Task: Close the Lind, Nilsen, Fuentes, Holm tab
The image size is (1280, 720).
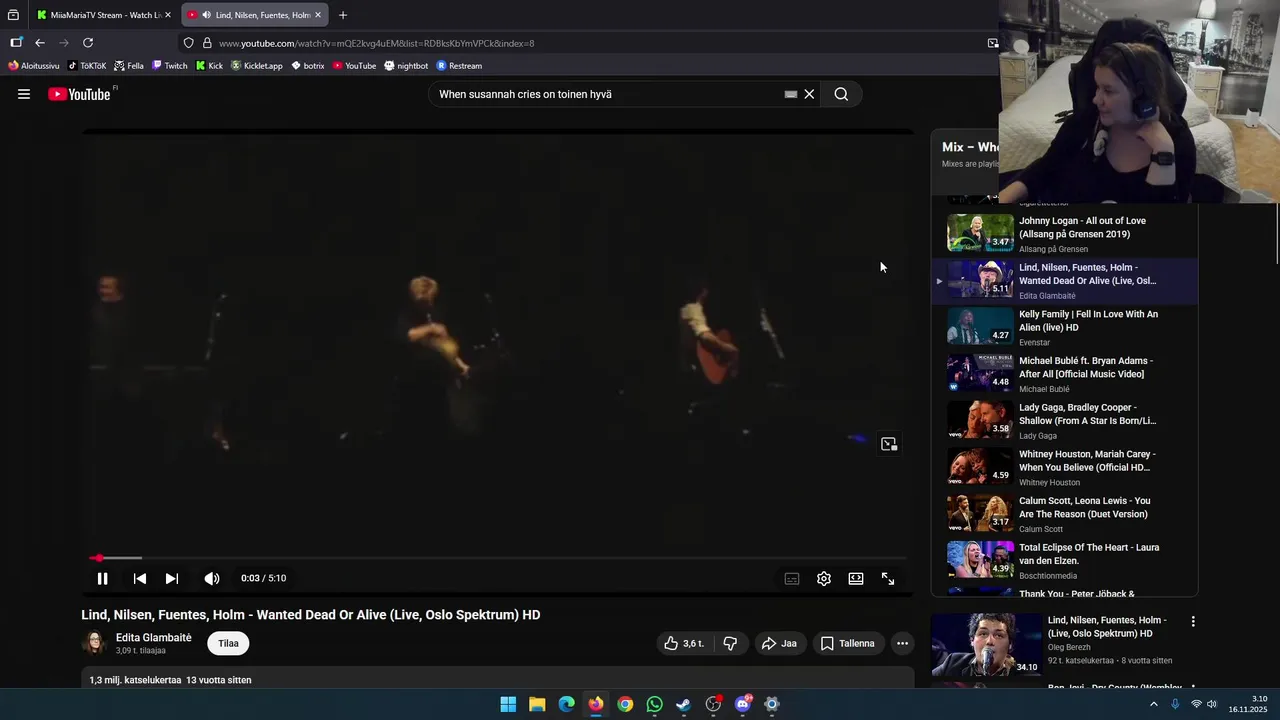Action: [318, 15]
